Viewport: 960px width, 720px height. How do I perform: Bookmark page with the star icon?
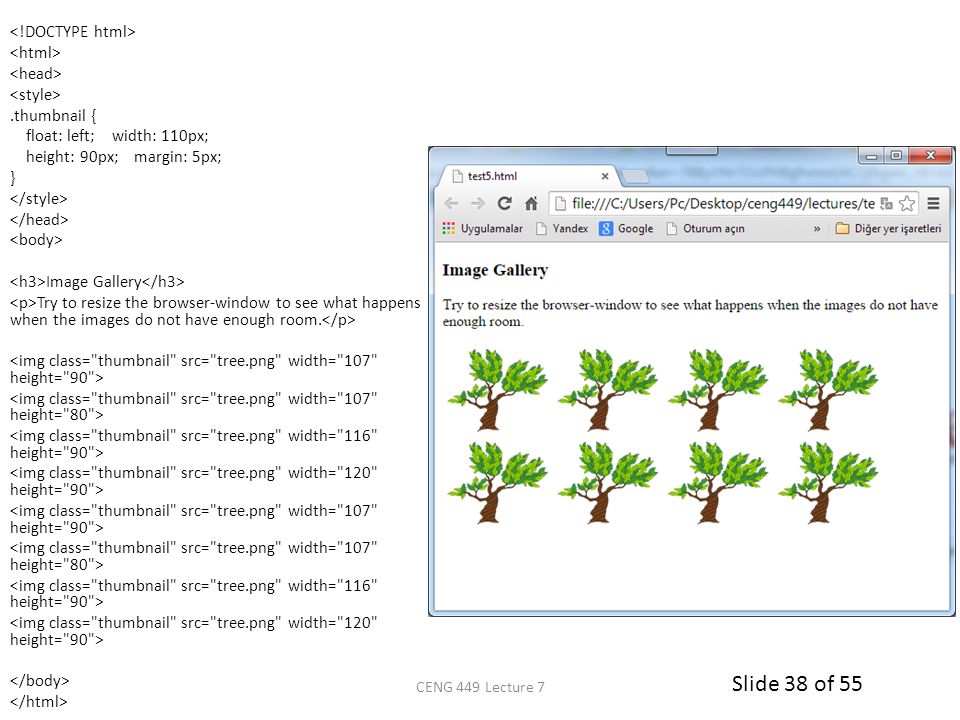907,203
